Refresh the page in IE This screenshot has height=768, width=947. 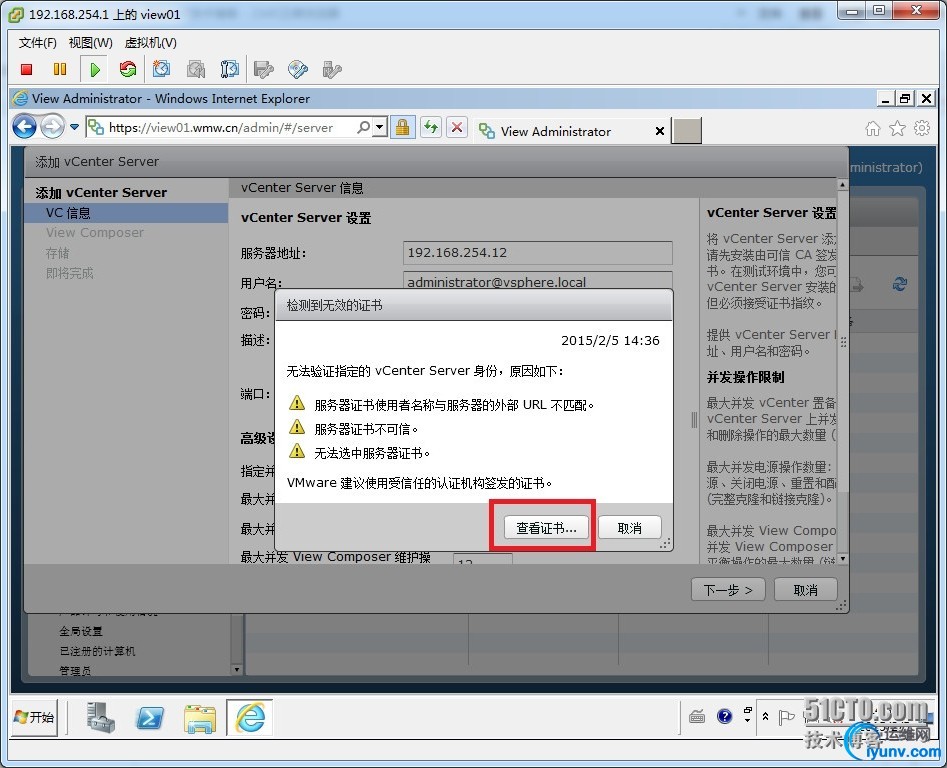(431, 127)
